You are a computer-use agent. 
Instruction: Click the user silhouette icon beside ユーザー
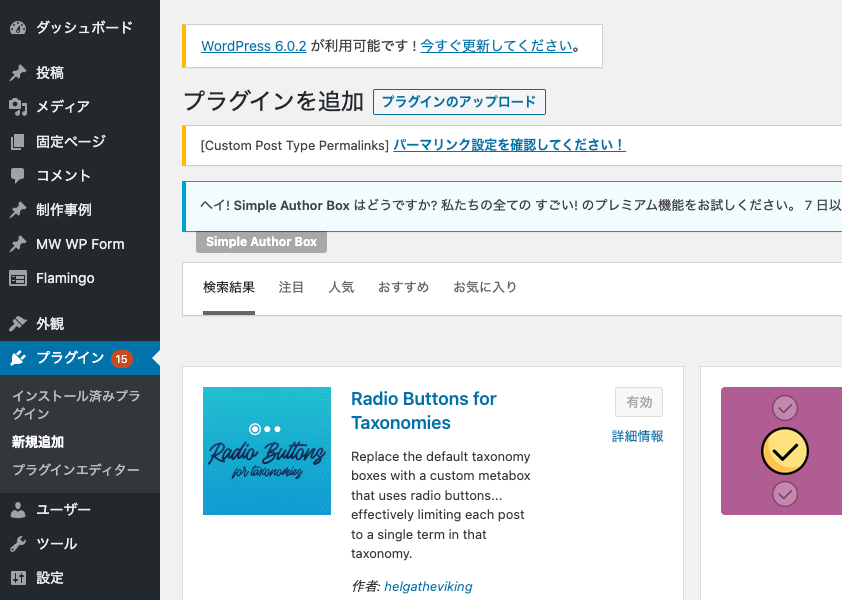(18, 510)
